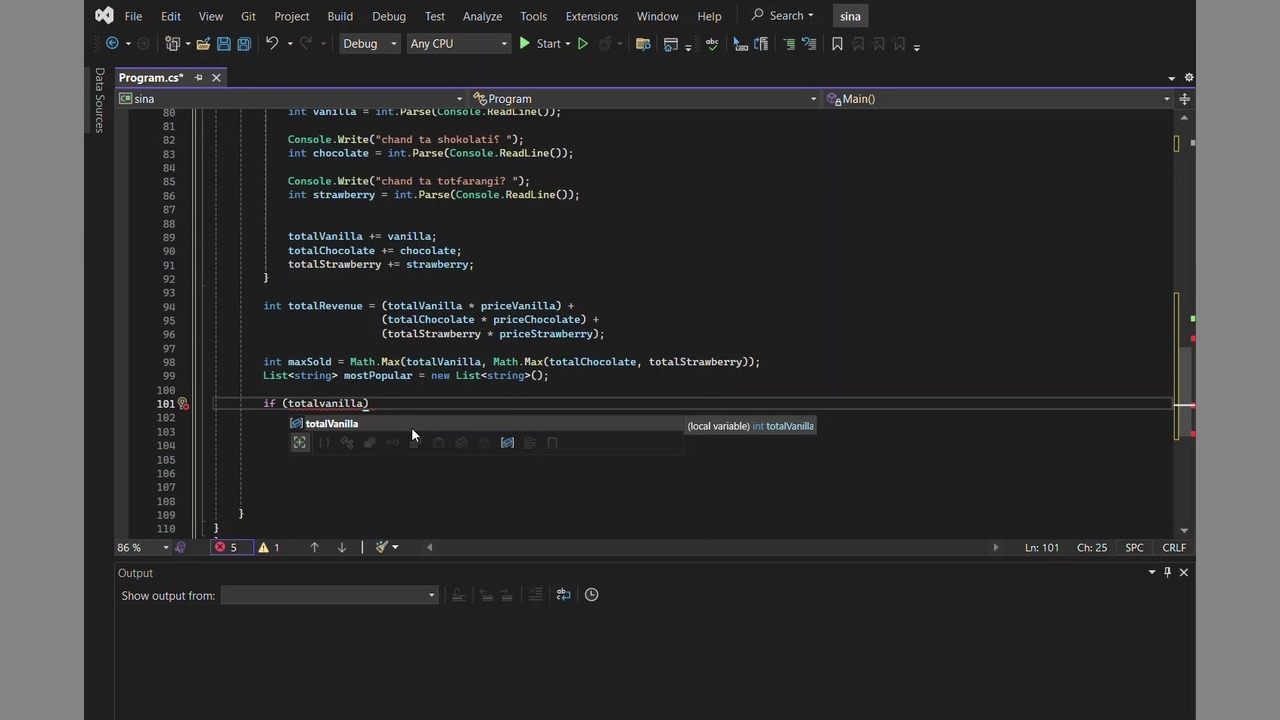Image resolution: width=1280 pixels, height=720 pixels.
Task: Click the Start debugging button
Action: click(540, 44)
